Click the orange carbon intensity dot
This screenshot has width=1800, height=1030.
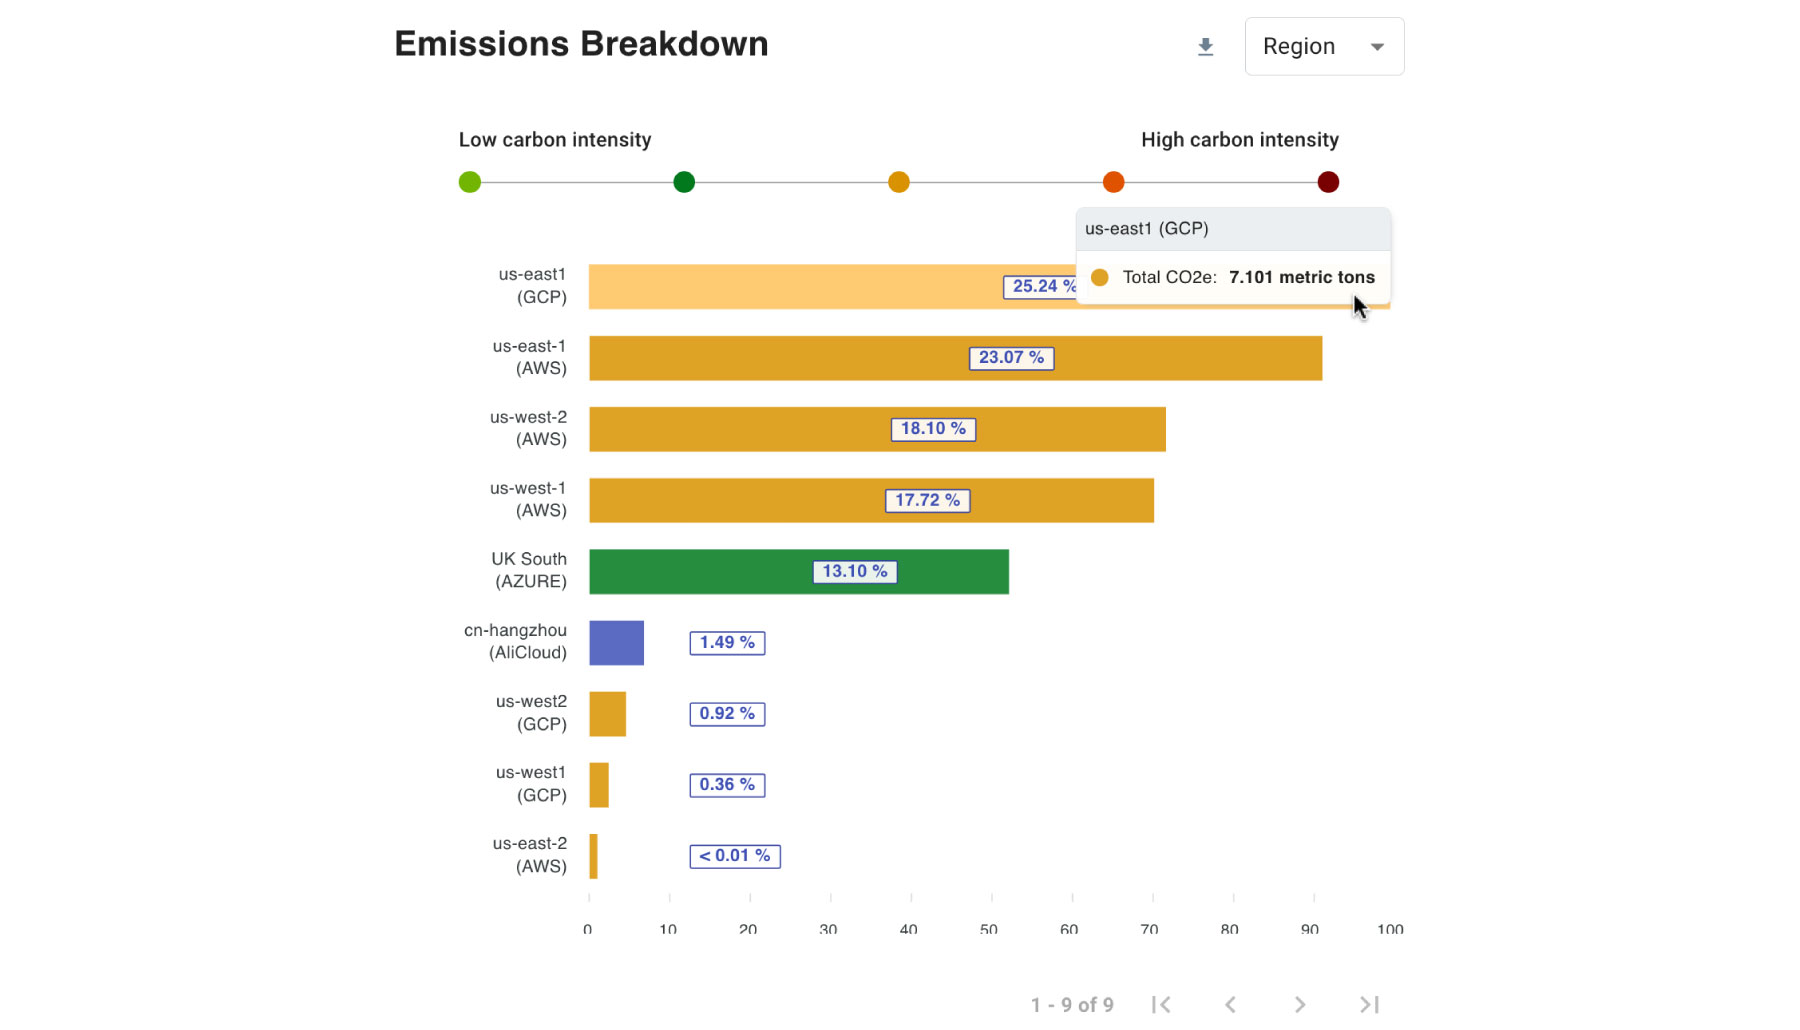(1113, 182)
